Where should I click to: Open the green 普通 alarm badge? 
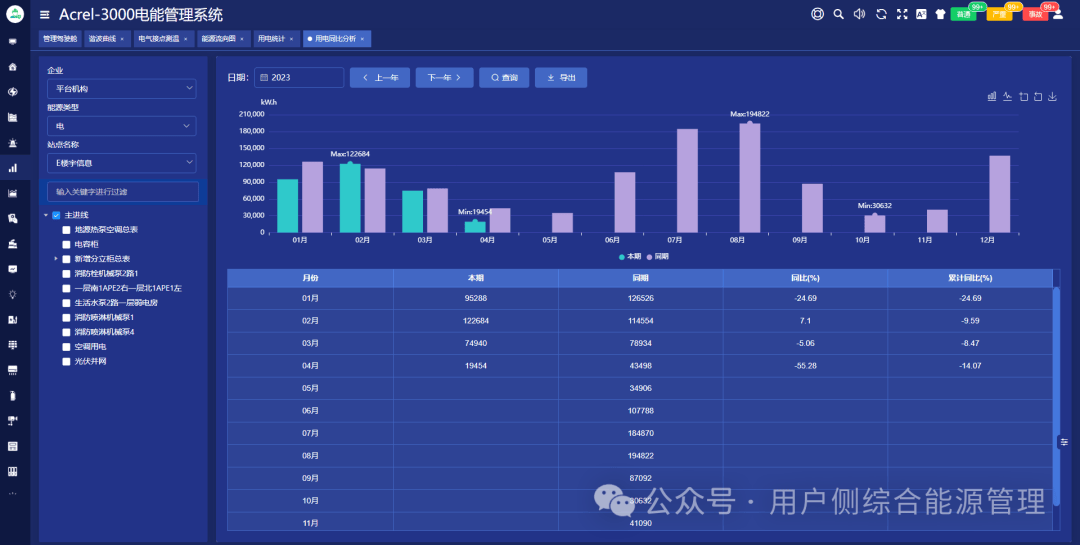(964, 14)
